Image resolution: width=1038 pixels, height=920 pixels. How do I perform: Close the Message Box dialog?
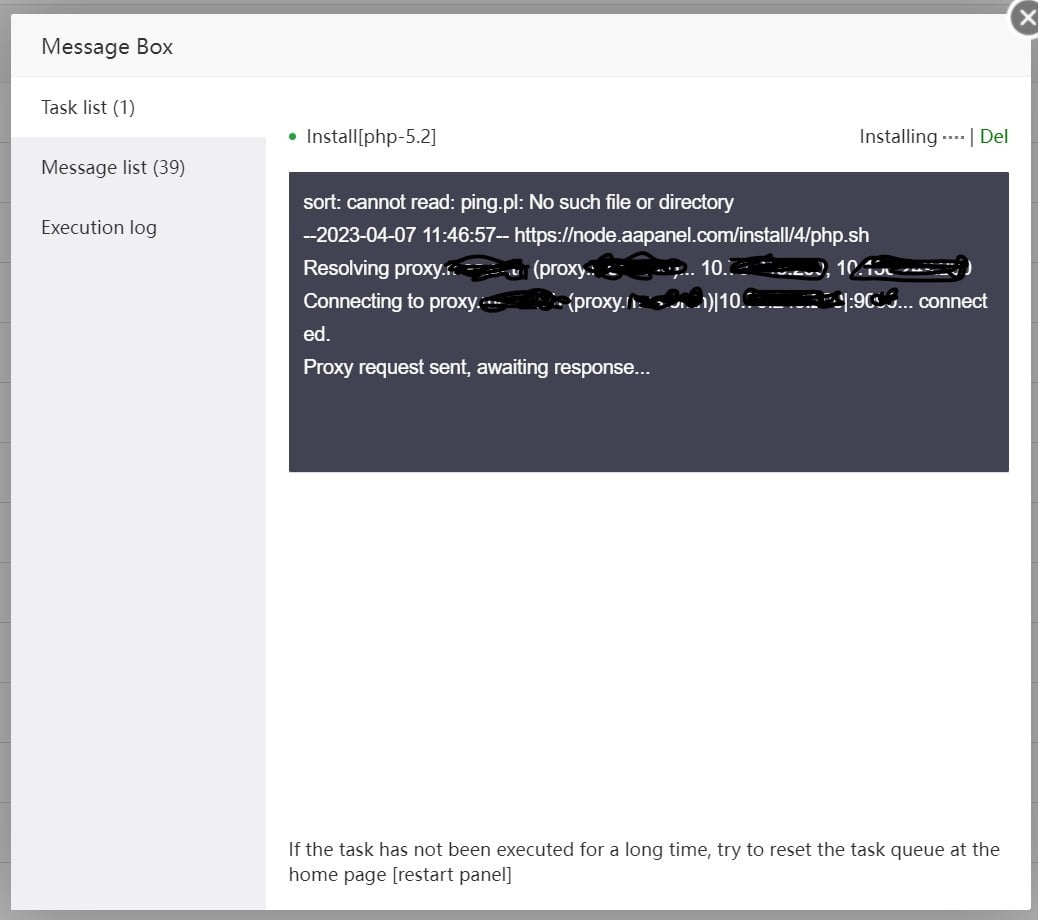1026,19
